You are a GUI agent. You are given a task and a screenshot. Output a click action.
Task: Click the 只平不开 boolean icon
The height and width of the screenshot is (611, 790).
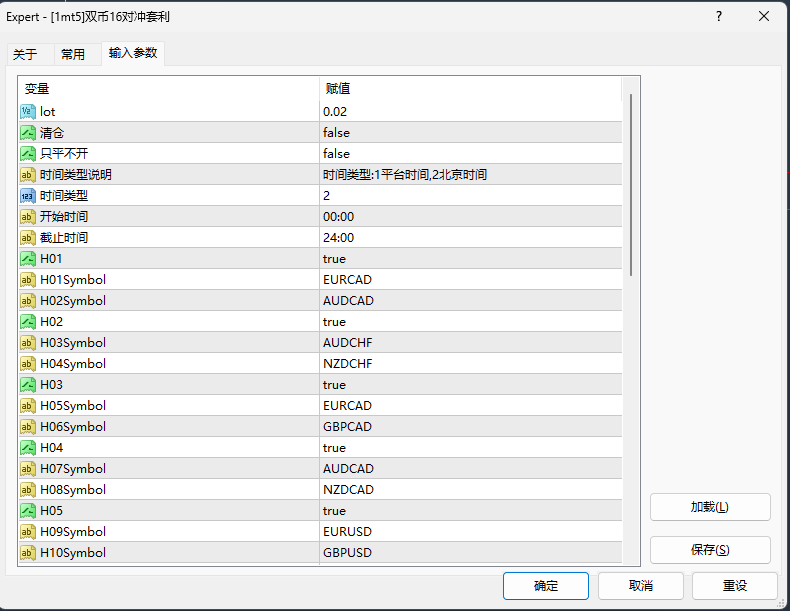click(28, 153)
